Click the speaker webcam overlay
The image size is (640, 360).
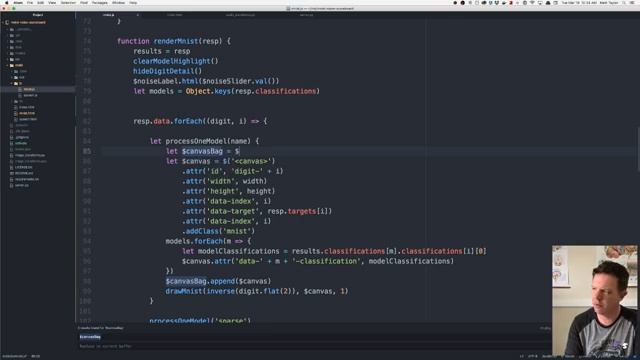click(594, 300)
